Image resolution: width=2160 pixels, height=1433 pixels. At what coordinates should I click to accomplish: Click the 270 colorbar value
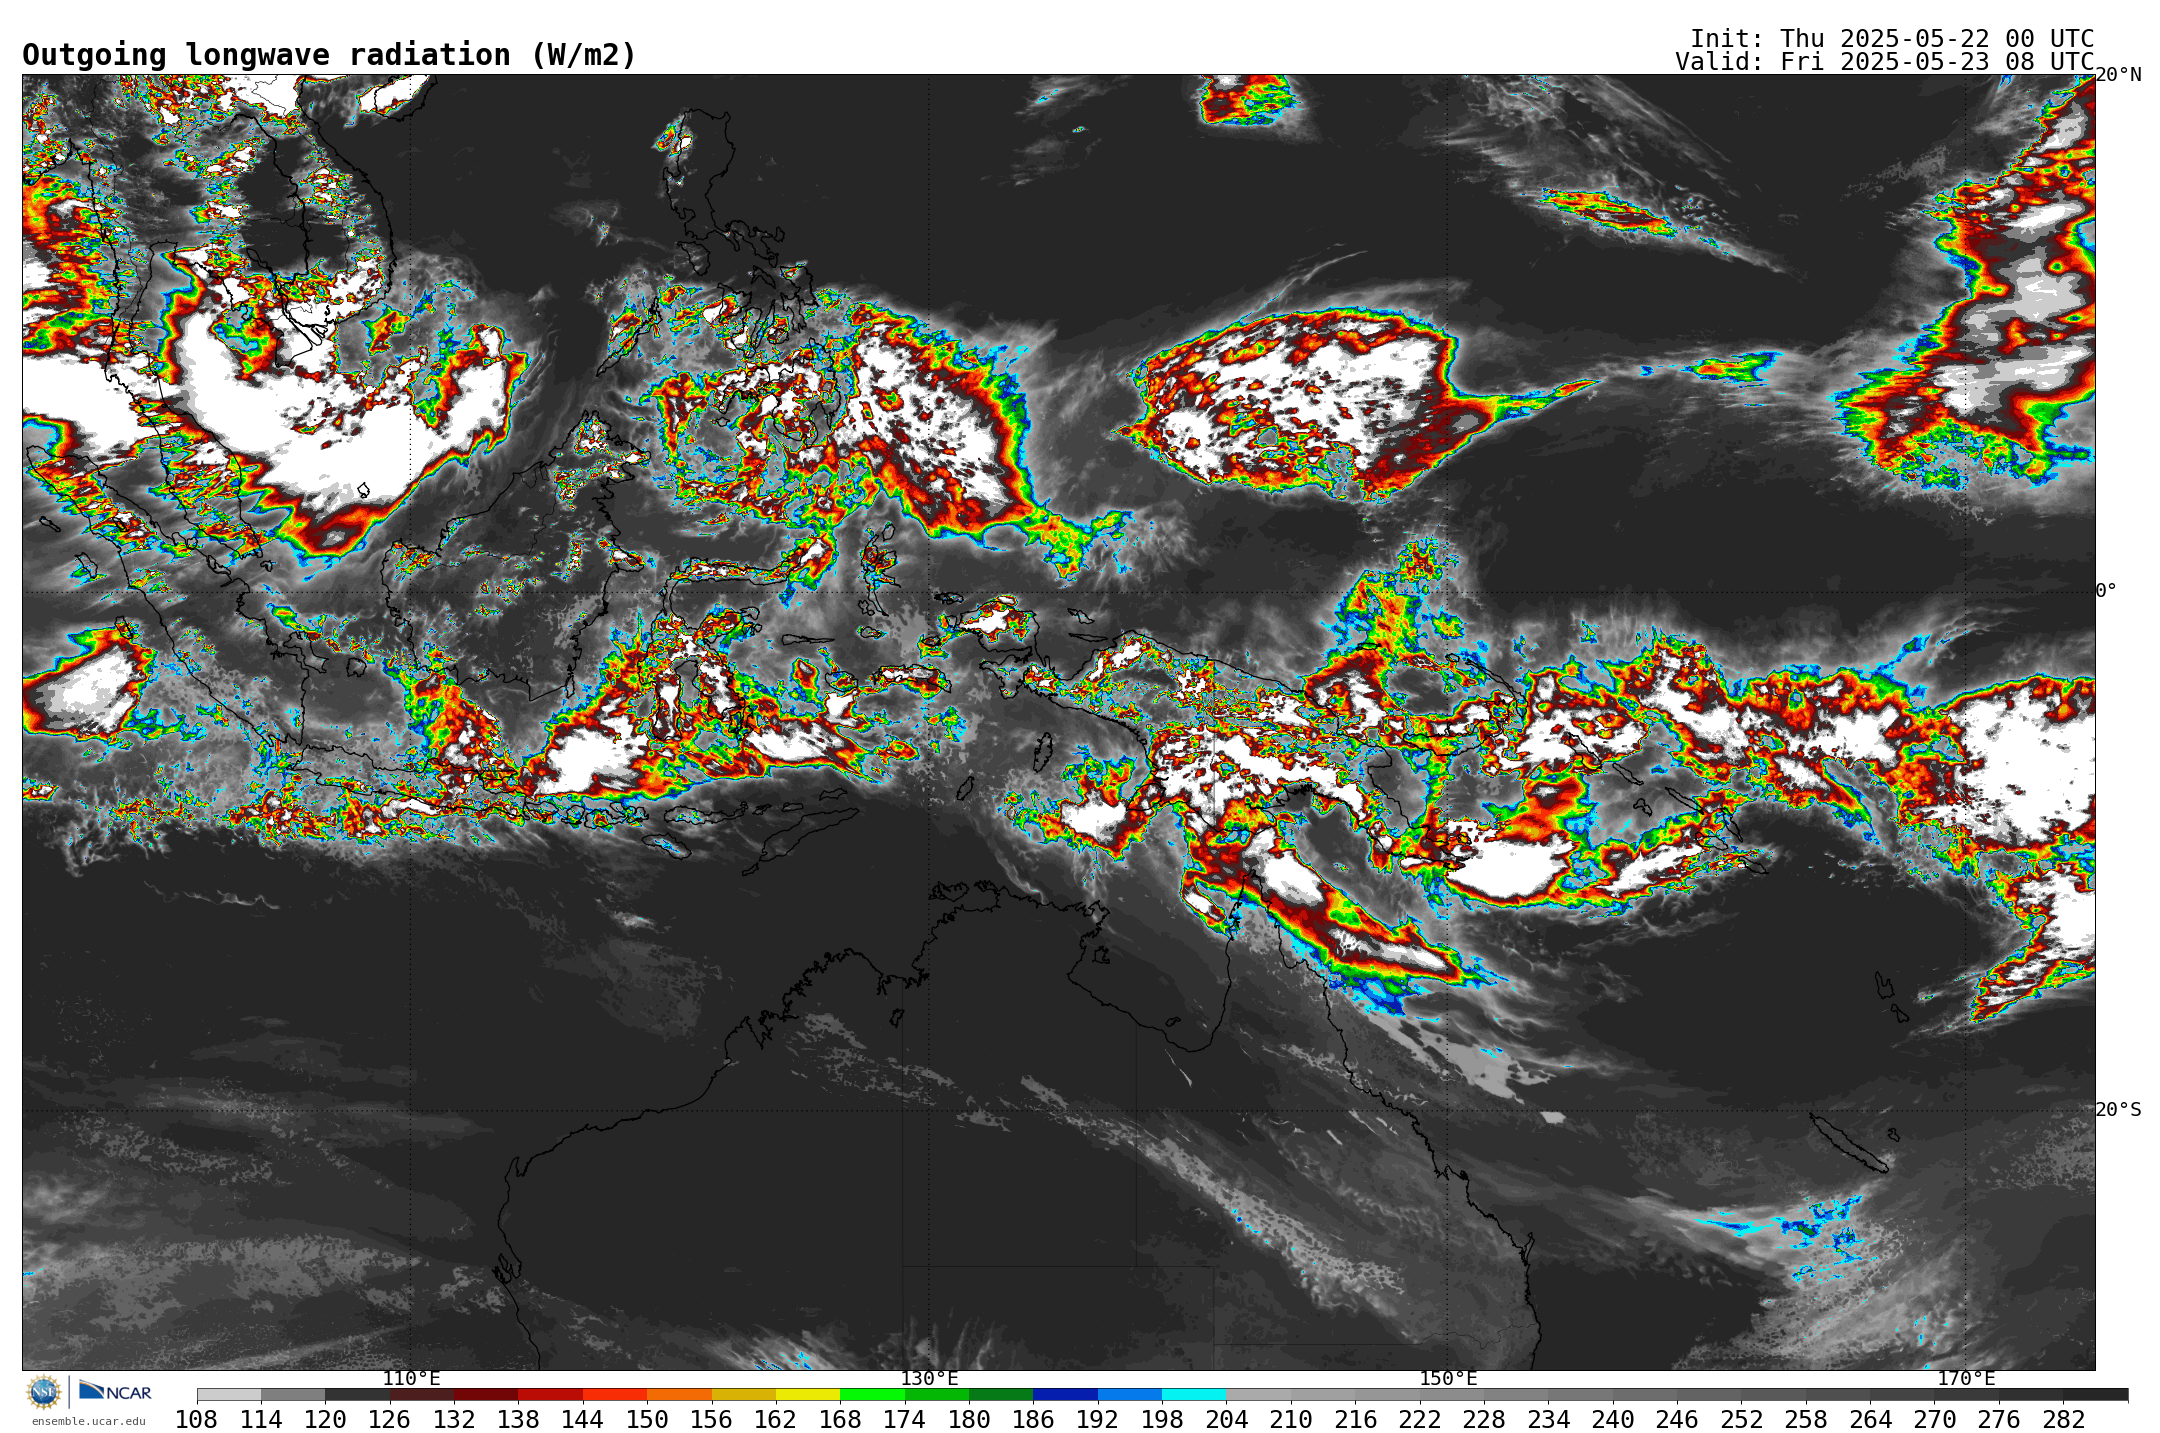(1934, 1420)
